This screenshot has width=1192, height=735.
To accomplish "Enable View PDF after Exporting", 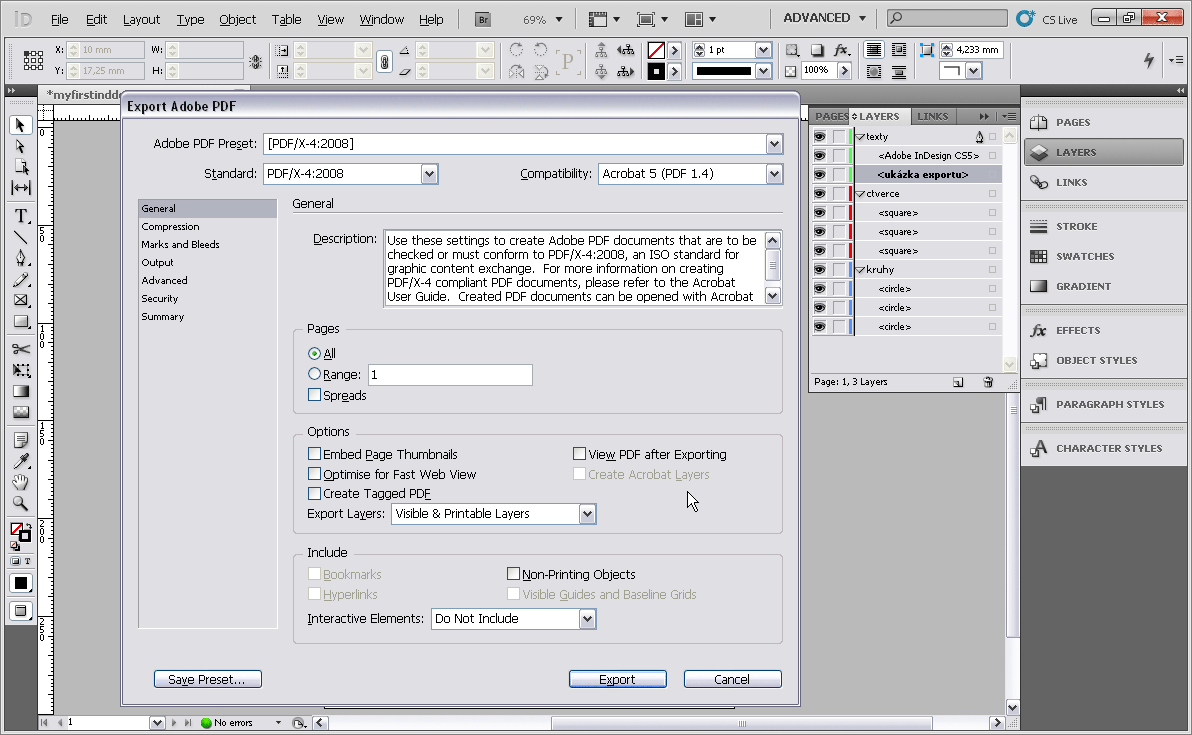I will pyautogui.click(x=579, y=454).
